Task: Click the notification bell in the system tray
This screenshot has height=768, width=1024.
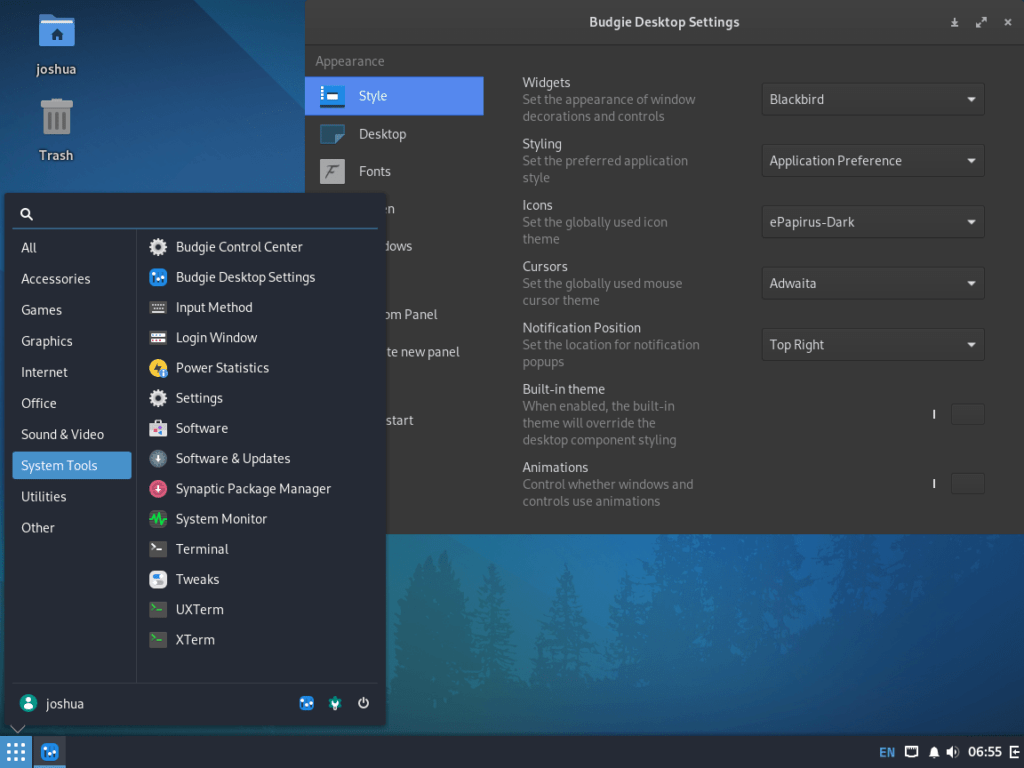Action: pyautogui.click(x=933, y=752)
